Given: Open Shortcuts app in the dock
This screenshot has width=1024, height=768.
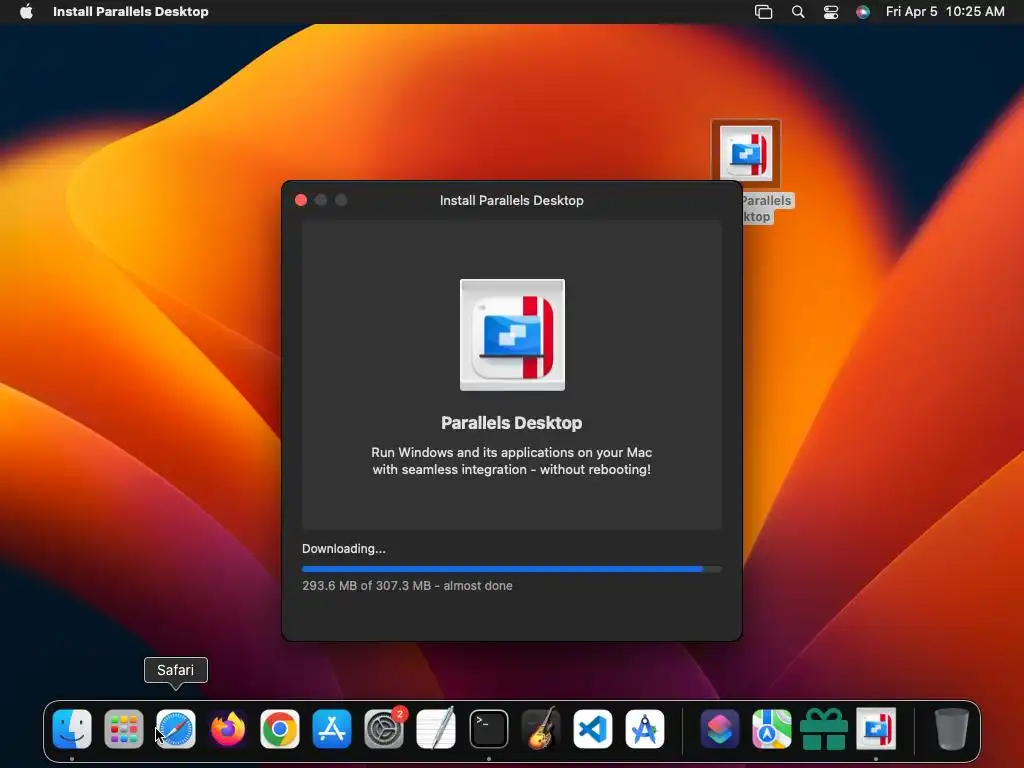Looking at the screenshot, I should 720,728.
